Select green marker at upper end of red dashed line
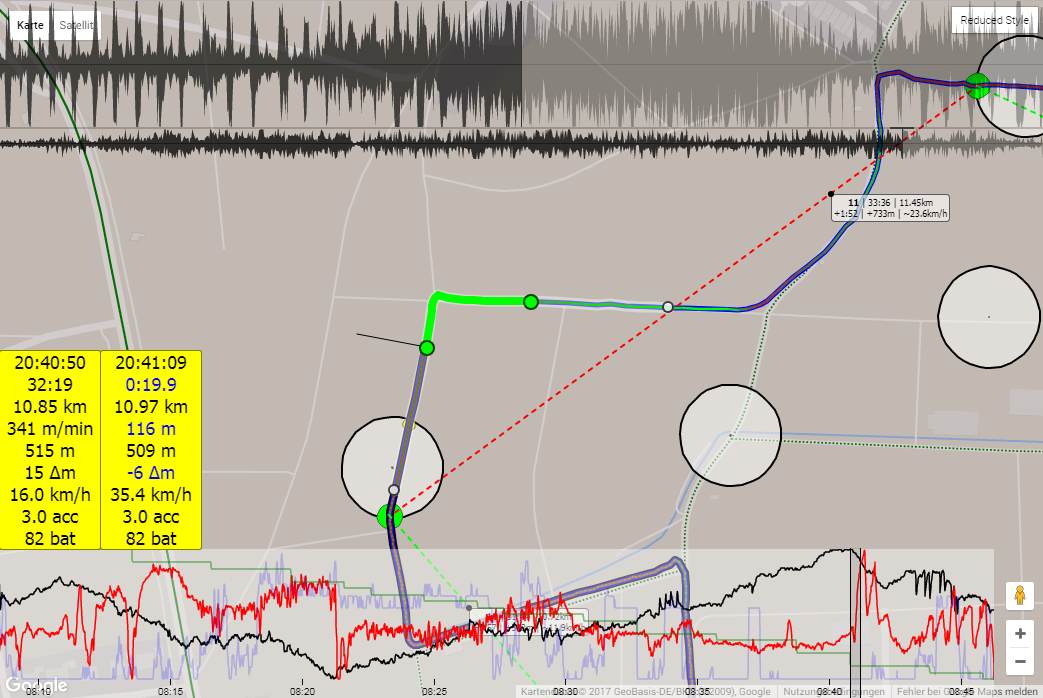Viewport: 1043px width, 698px height. coord(977,86)
